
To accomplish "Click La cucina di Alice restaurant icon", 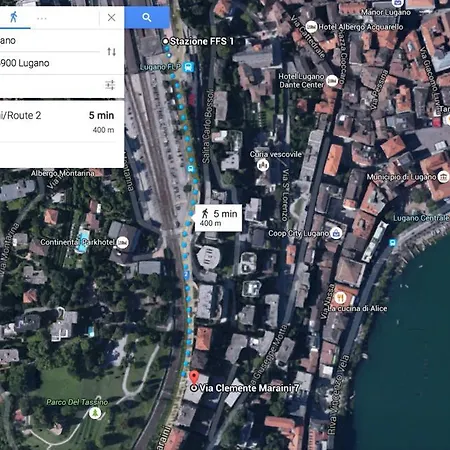I will [340, 298].
